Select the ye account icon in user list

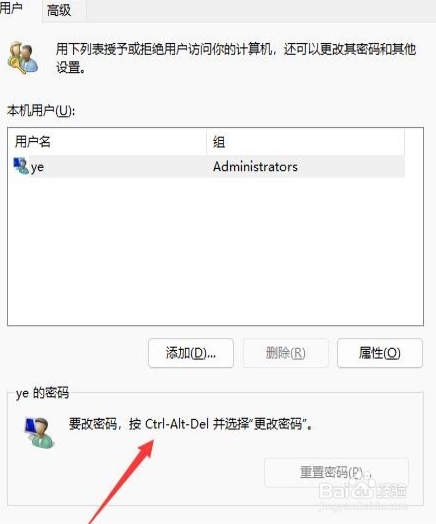21,166
